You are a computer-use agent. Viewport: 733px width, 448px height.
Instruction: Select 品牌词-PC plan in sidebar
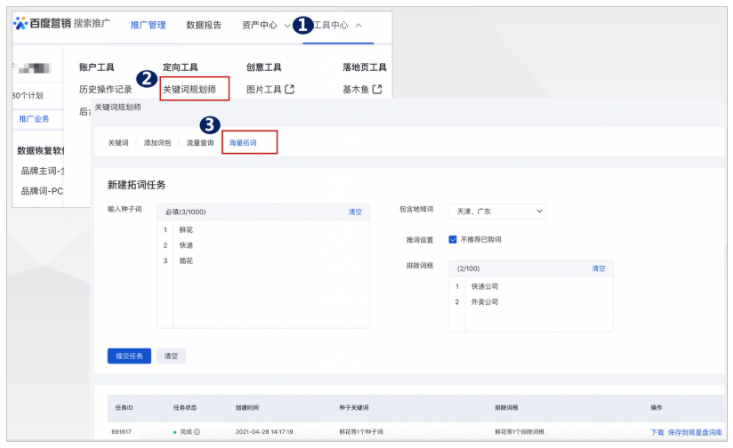42,191
